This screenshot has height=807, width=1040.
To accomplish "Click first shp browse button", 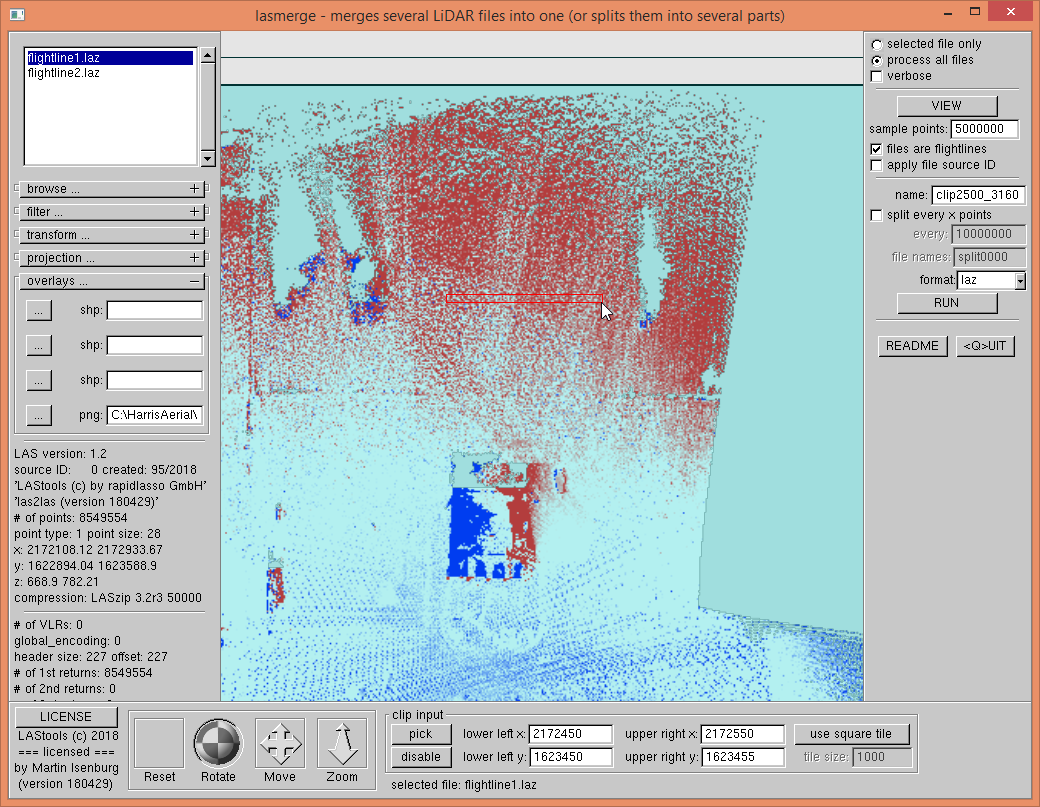I will (x=38, y=311).
